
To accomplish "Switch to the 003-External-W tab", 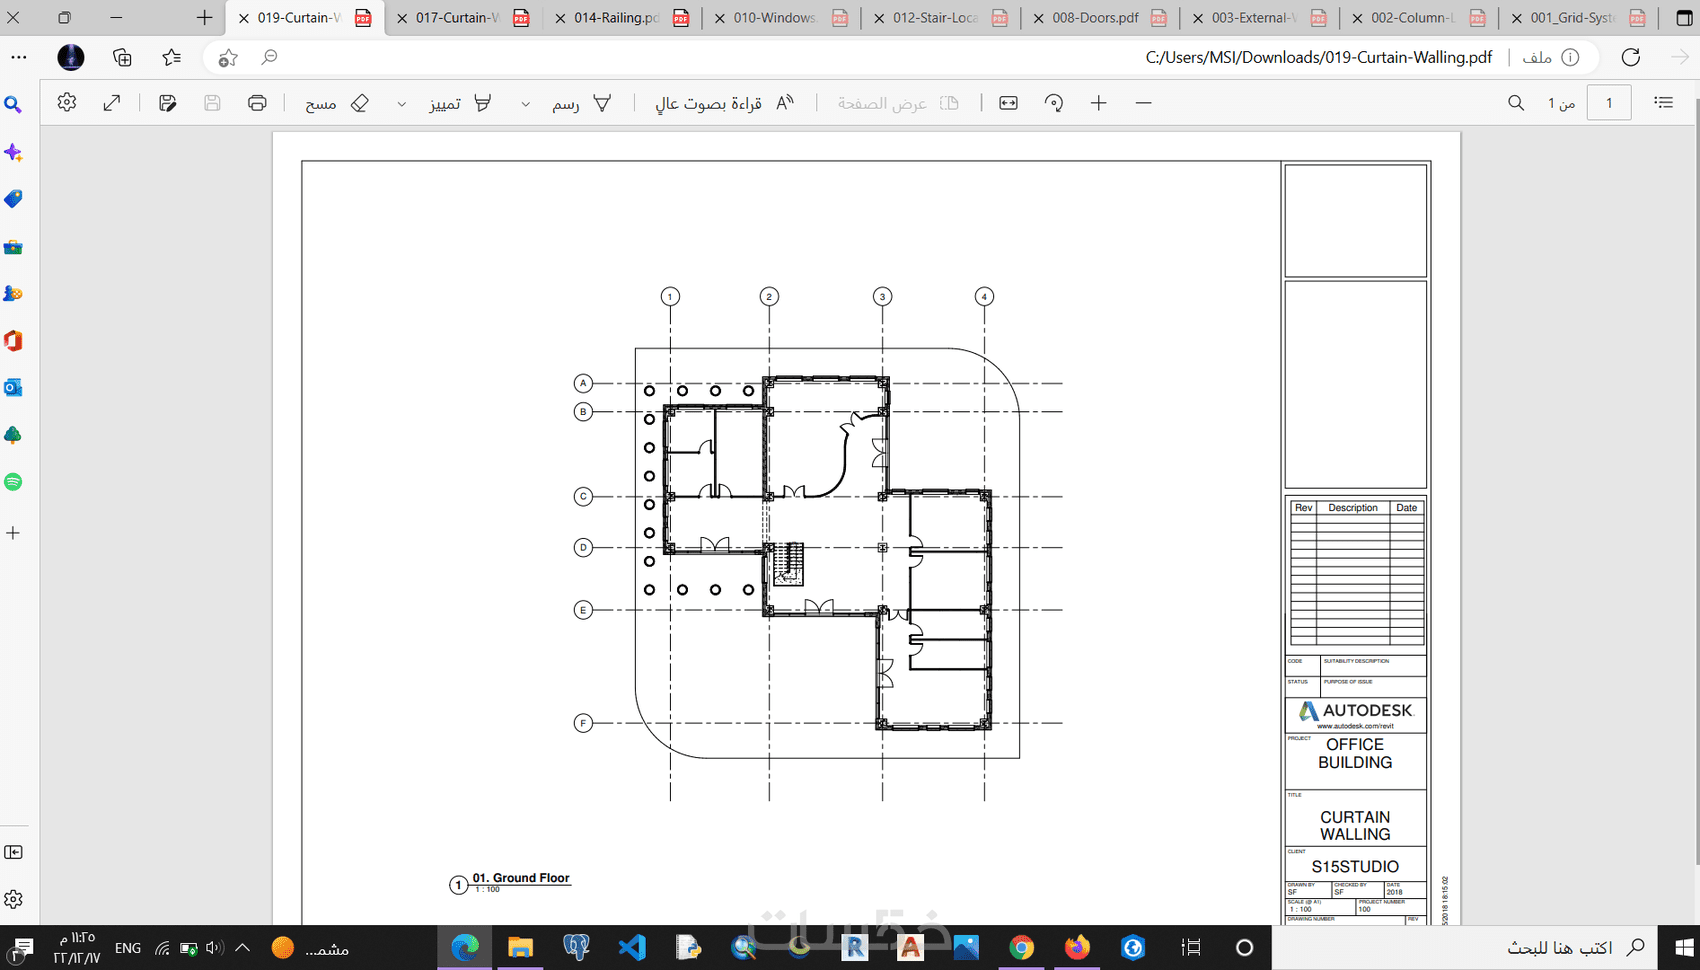I will point(1259,18).
